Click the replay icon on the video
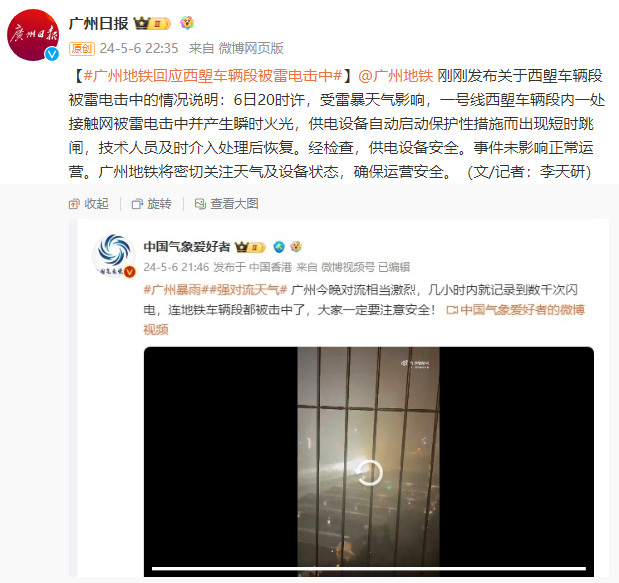This screenshot has width=619, height=583. coord(369,473)
